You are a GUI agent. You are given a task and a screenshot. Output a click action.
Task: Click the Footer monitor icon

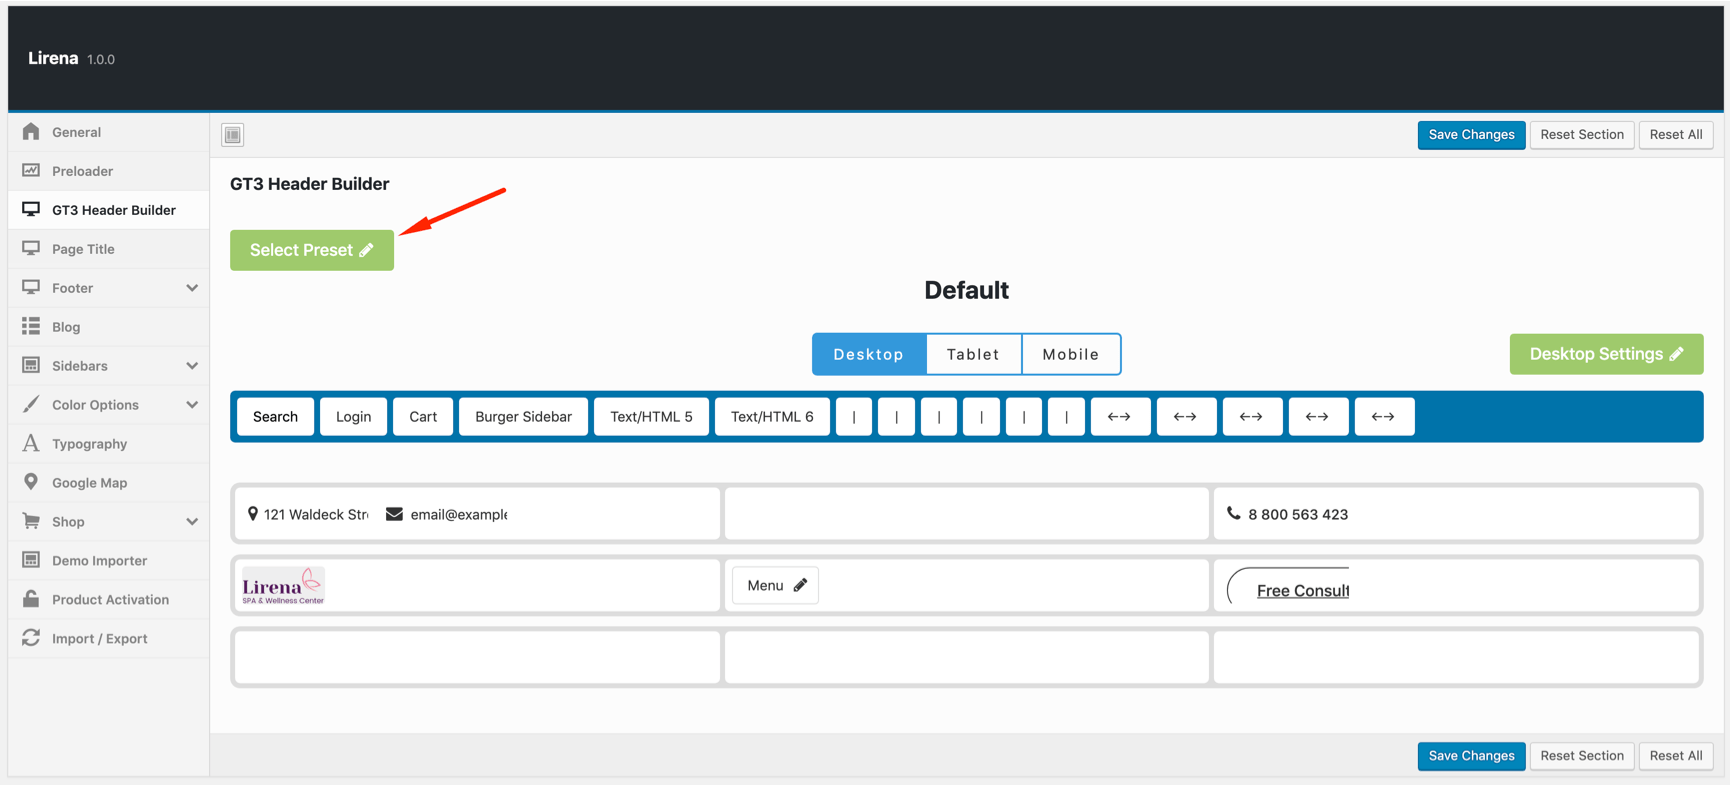point(31,287)
